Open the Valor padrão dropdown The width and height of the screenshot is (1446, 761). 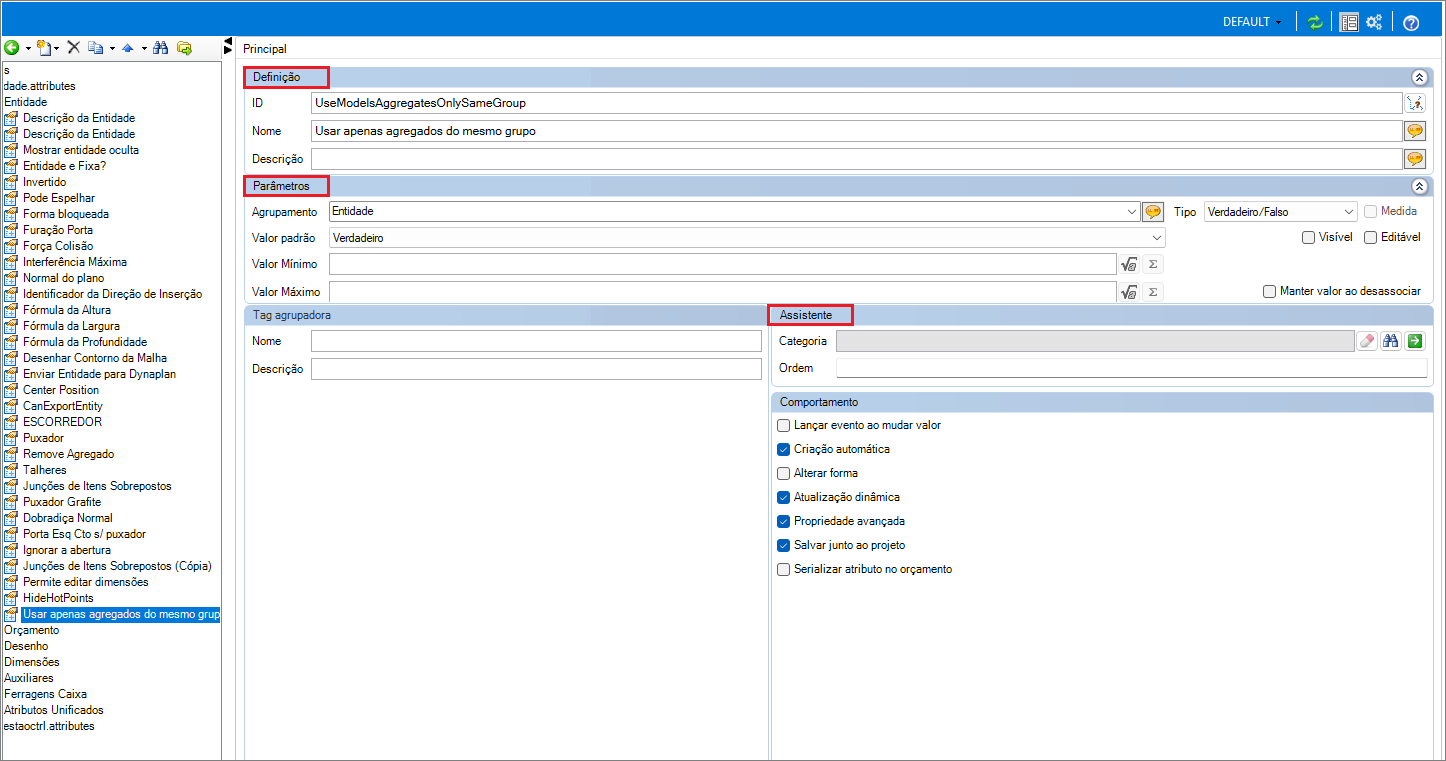(746, 238)
